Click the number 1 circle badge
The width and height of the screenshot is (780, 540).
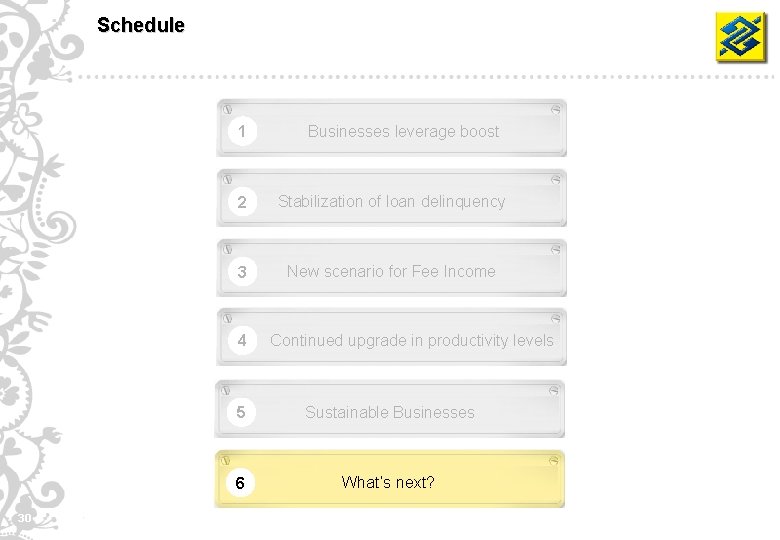tap(241, 131)
